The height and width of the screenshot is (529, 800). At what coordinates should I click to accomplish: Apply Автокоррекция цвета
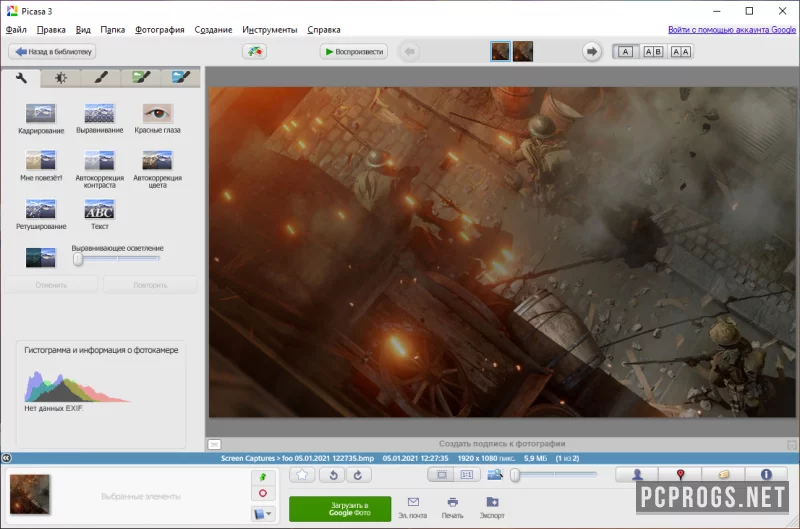click(x=157, y=169)
